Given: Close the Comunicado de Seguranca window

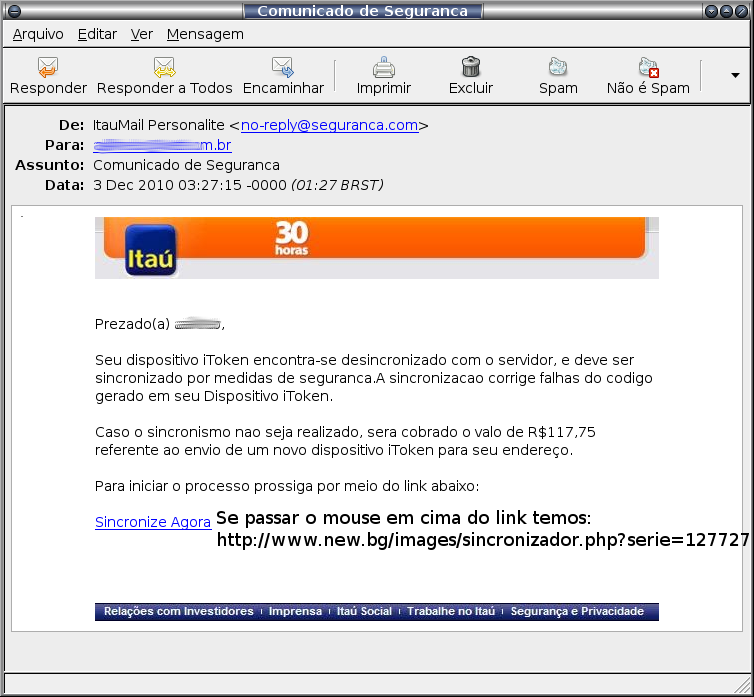Looking at the screenshot, I should tap(741, 11).
